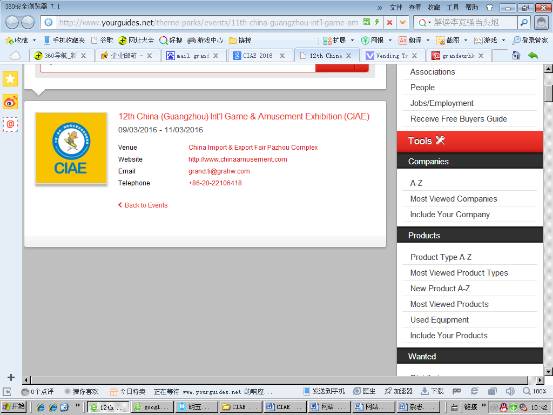553x415 pixels.
Task: Open Include Your Products link
Action: coord(449,335)
